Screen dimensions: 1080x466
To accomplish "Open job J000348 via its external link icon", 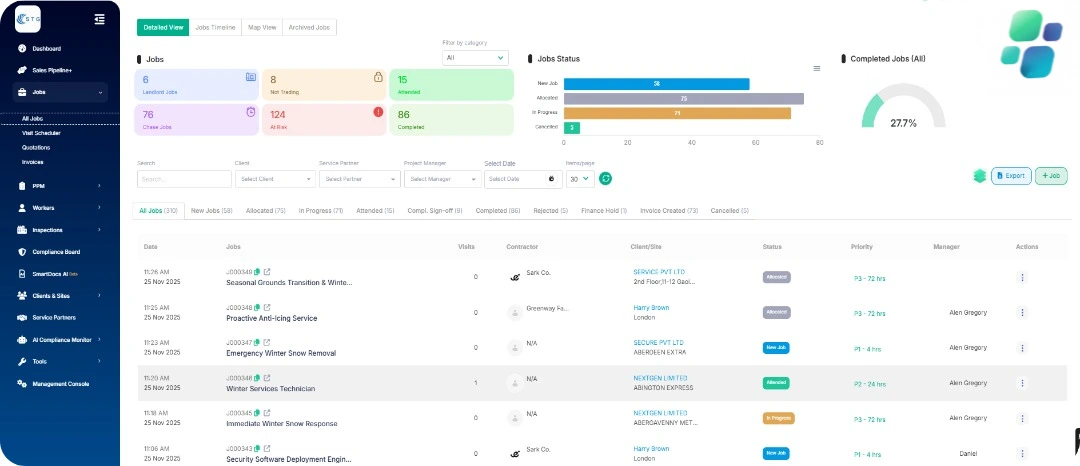I will (267, 307).
